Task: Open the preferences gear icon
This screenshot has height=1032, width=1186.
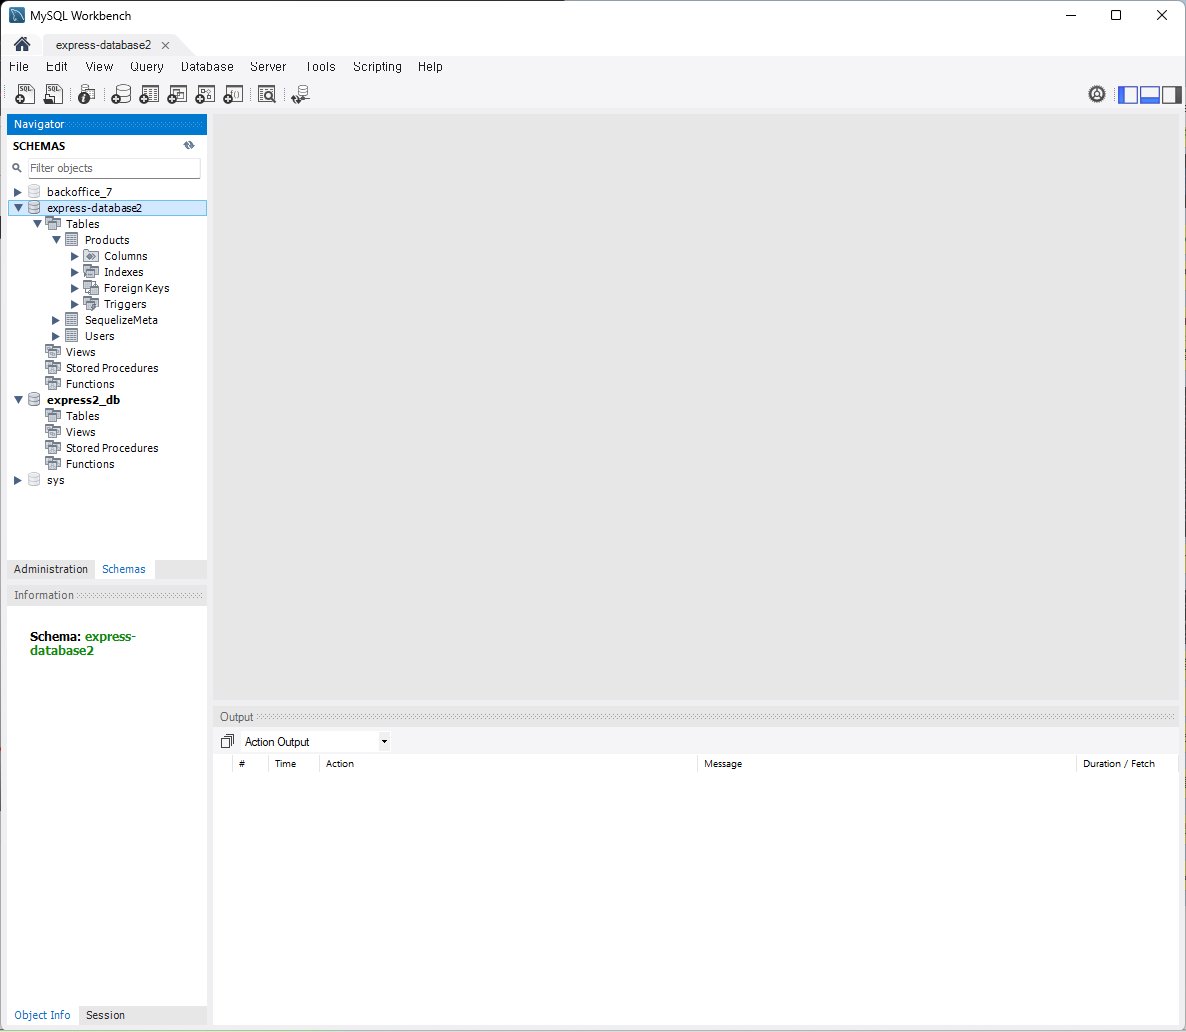Action: click(x=1097, y=94)
